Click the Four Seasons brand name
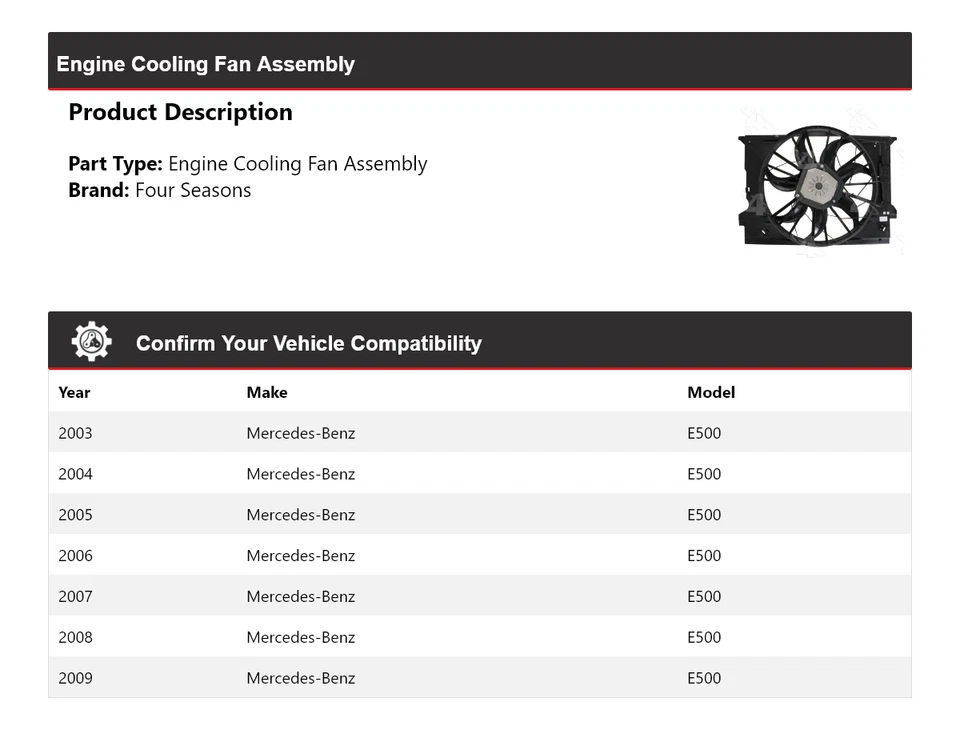The width and height of the screenshot is (960, 730). click(x=193, y=190)
